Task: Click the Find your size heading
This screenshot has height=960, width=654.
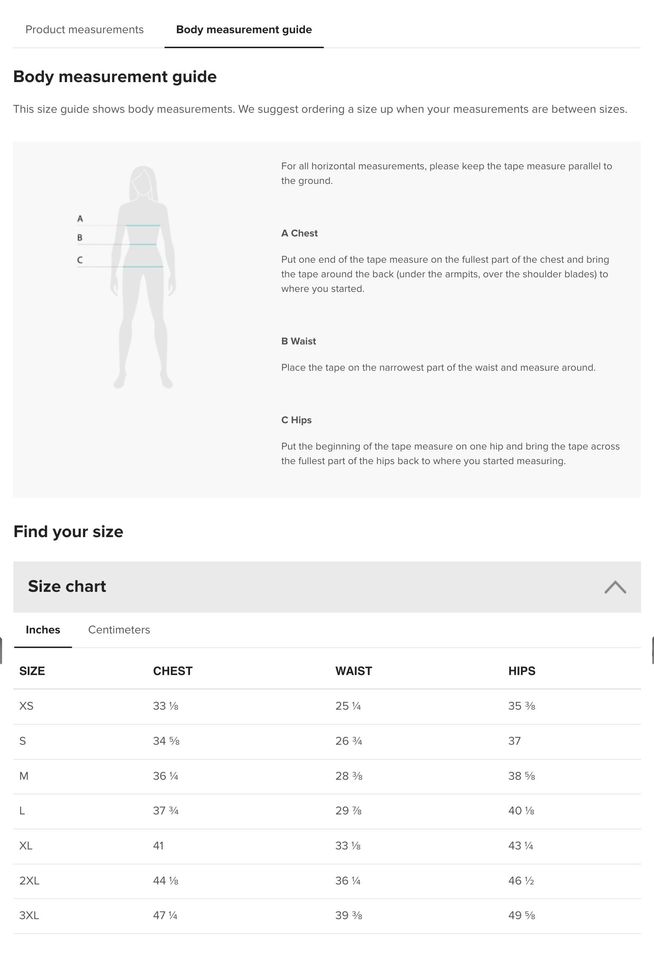Action: [68, 532]
